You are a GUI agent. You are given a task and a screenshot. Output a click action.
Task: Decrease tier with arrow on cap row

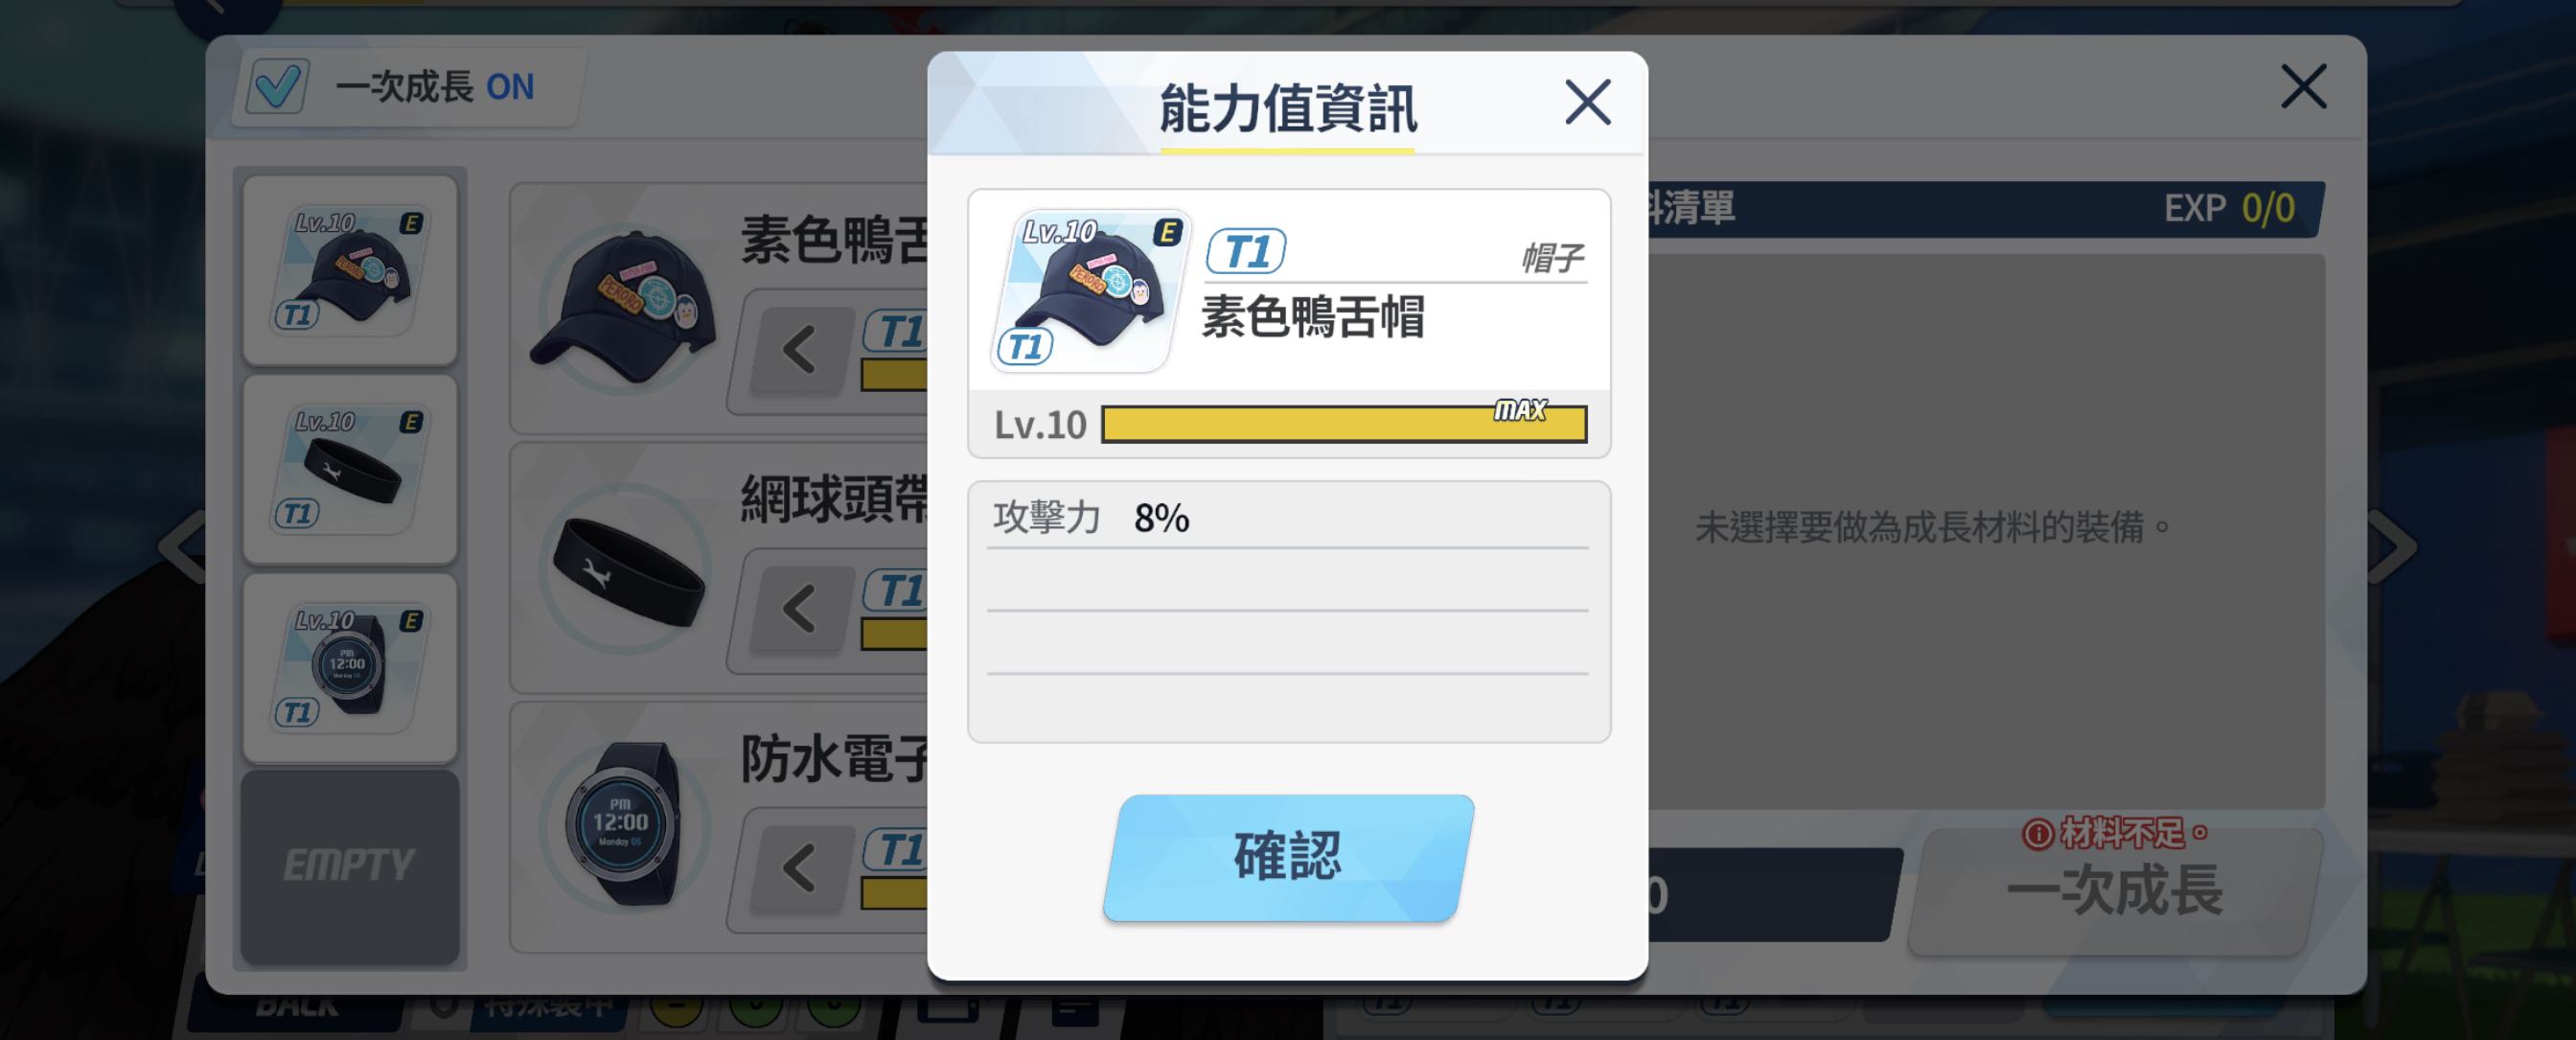[x=800, y=350]
